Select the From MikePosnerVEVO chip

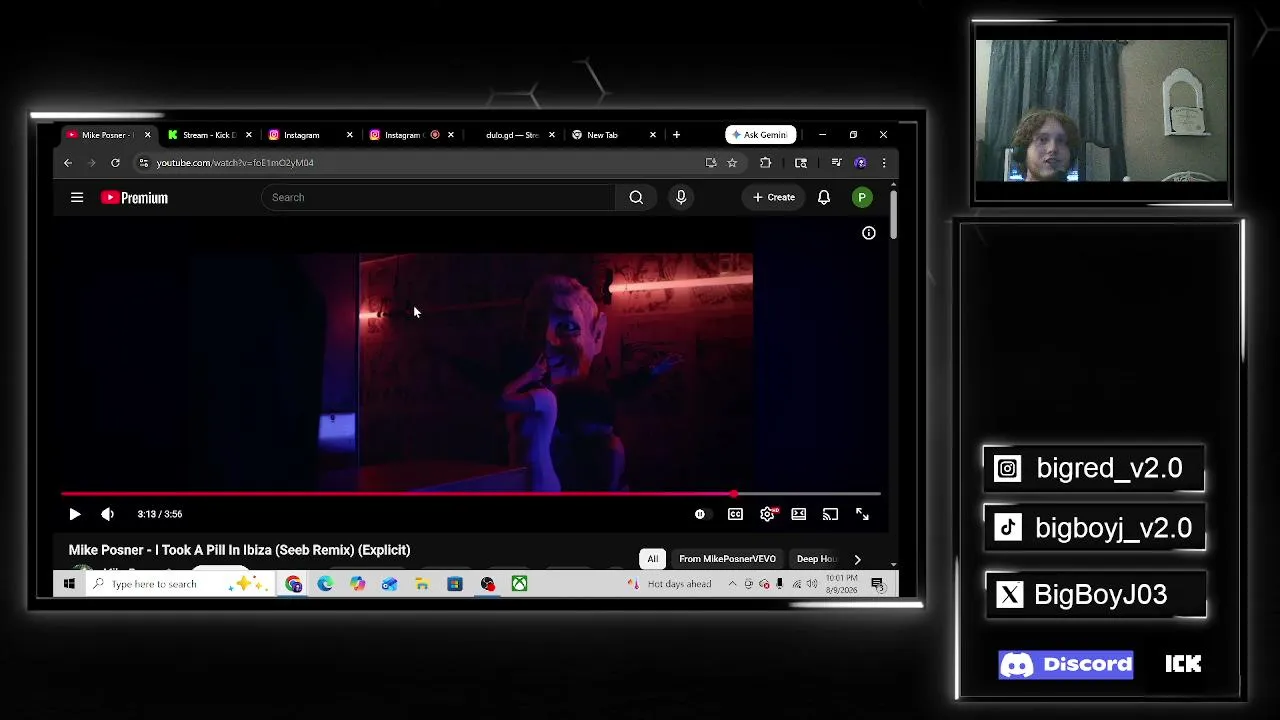(x=727, y=559)
